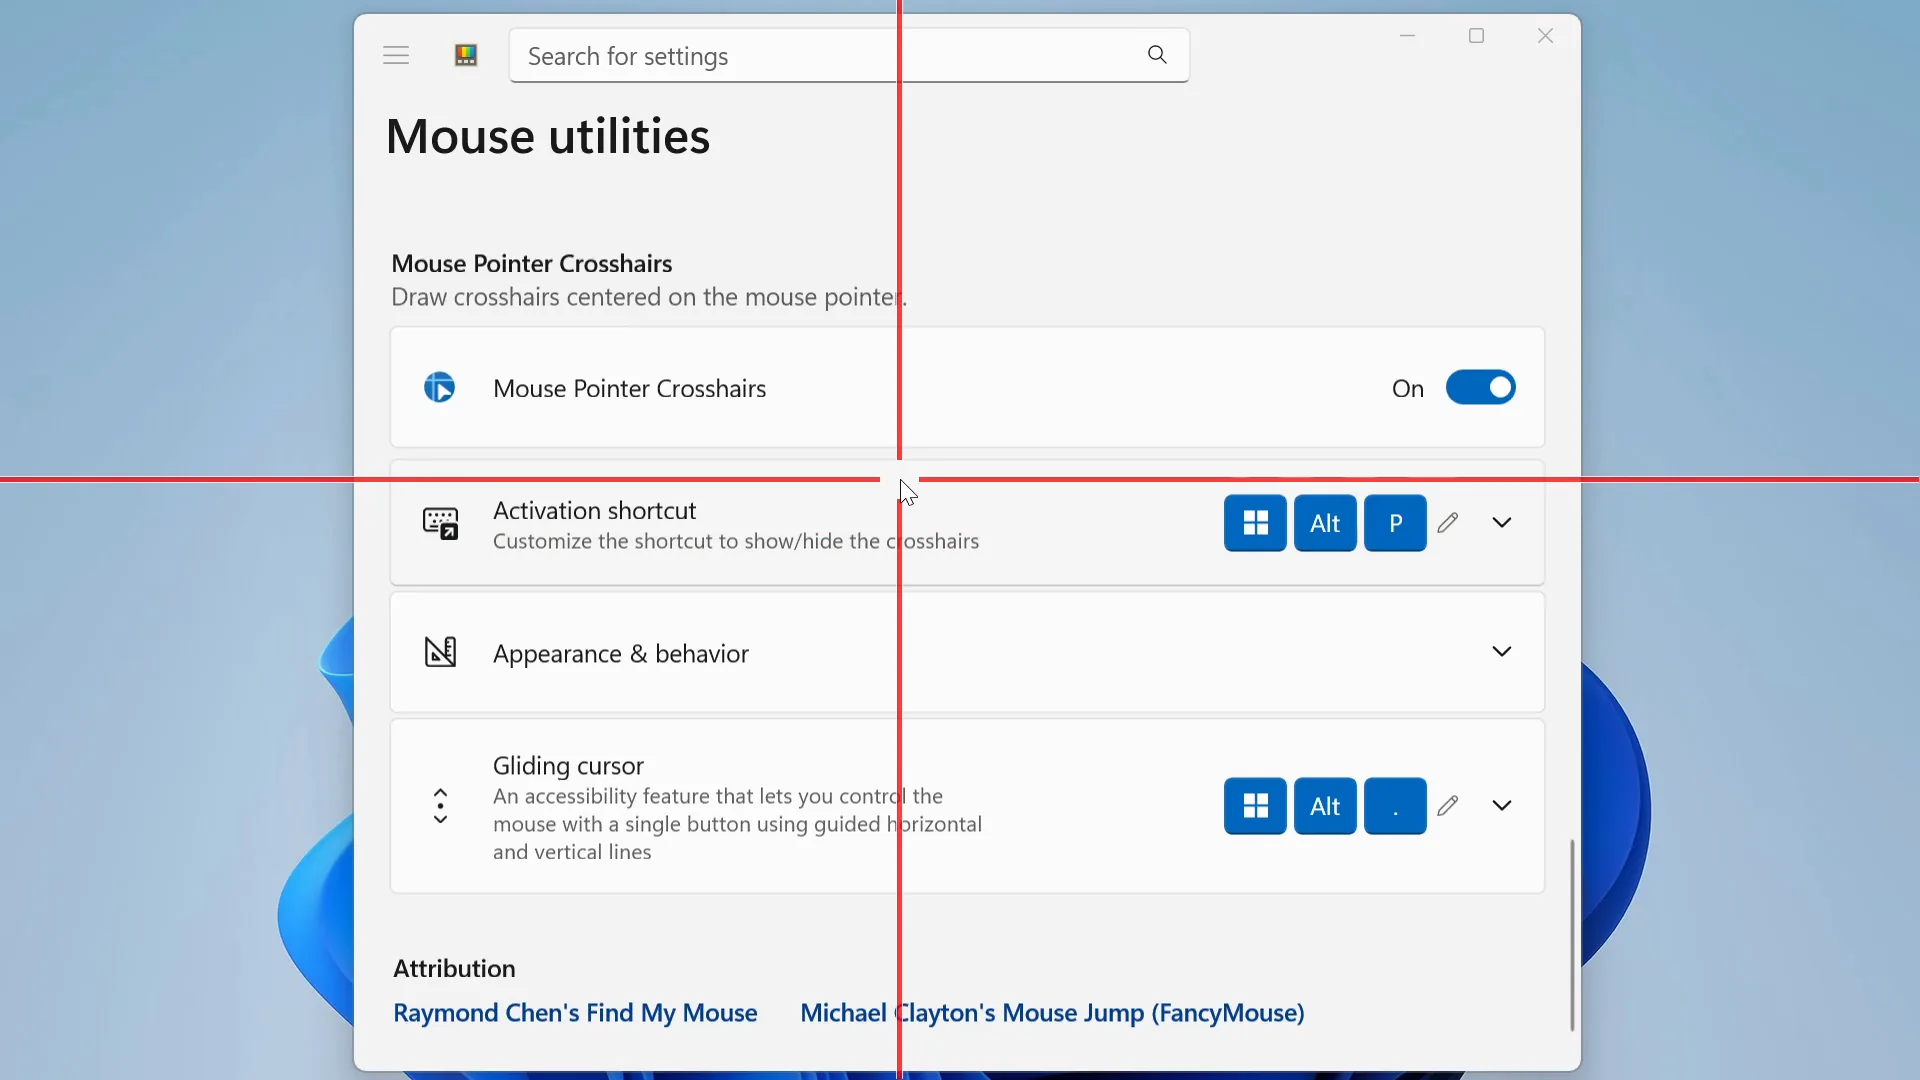Screen dimensions: 1920x1080
Task: Click the Appearance & behavior title text
Action: 621,654
